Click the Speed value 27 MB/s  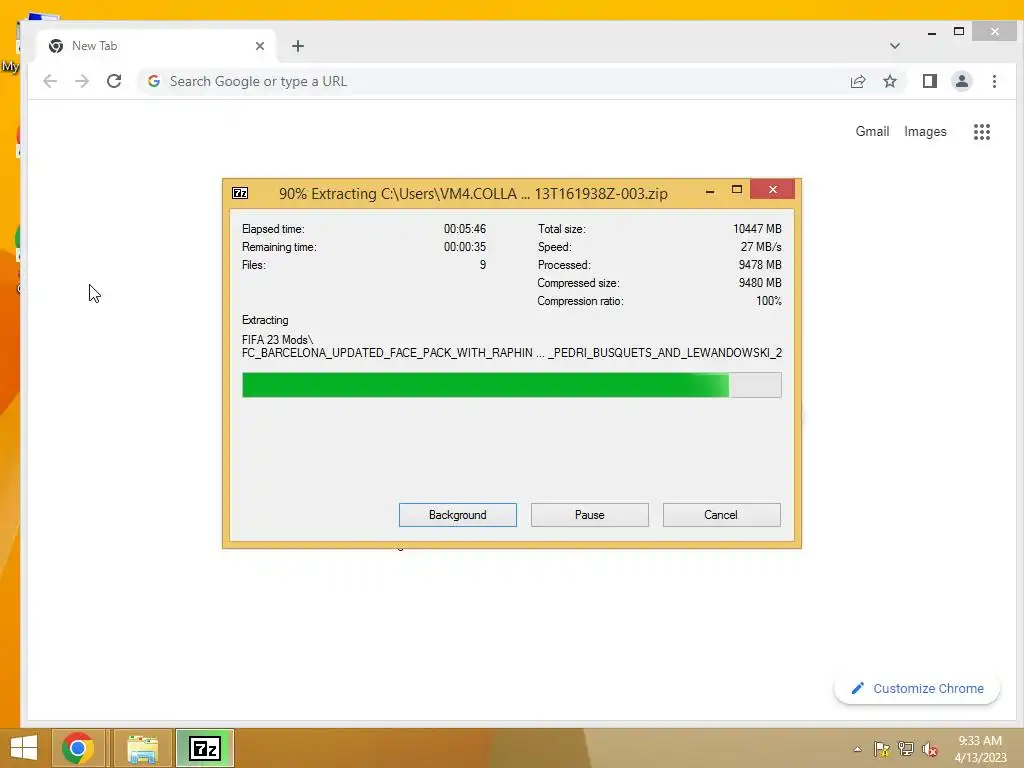(761, 247)
